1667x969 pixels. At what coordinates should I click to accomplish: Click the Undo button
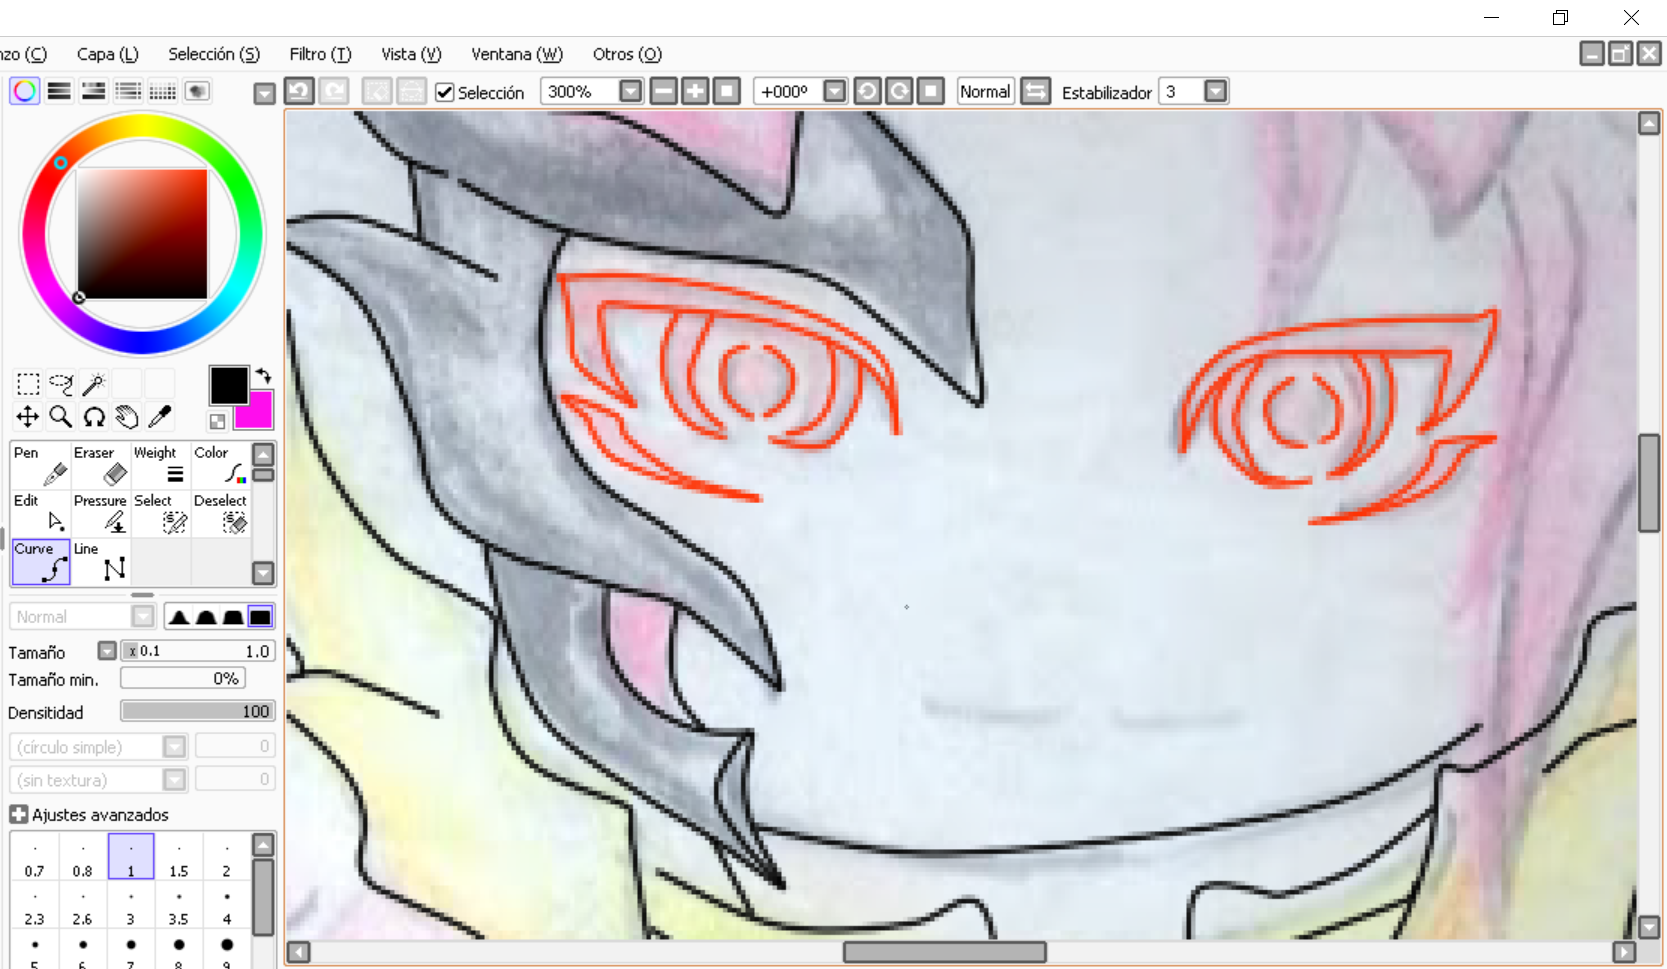(x=299, y=92)
